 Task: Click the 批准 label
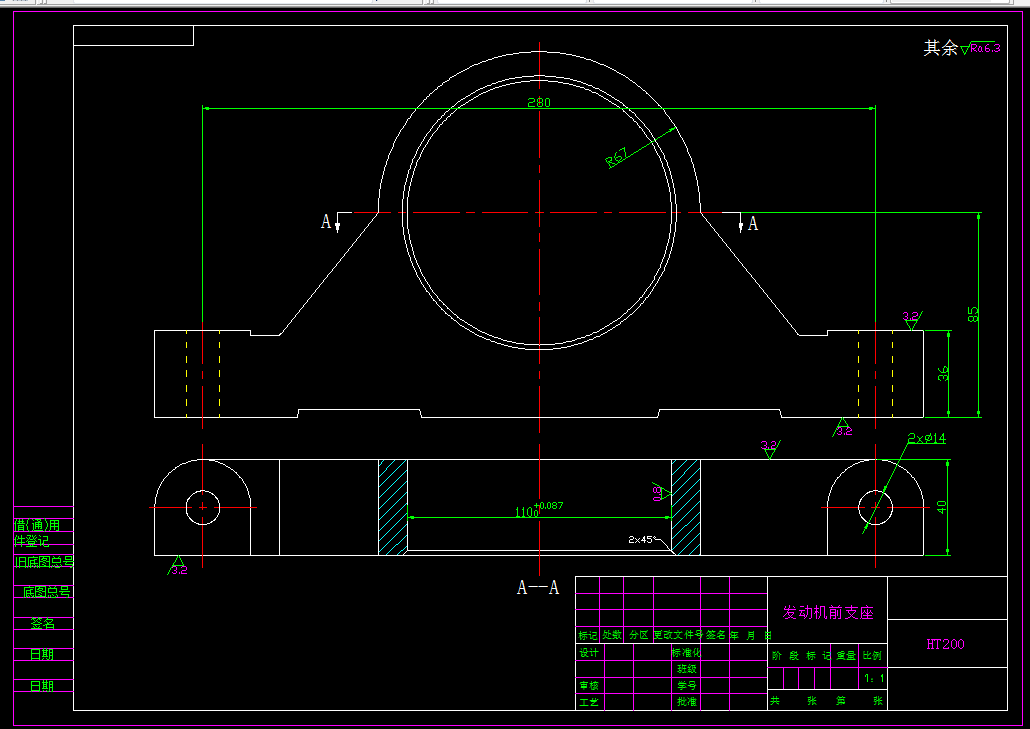[x=687, y=701]
